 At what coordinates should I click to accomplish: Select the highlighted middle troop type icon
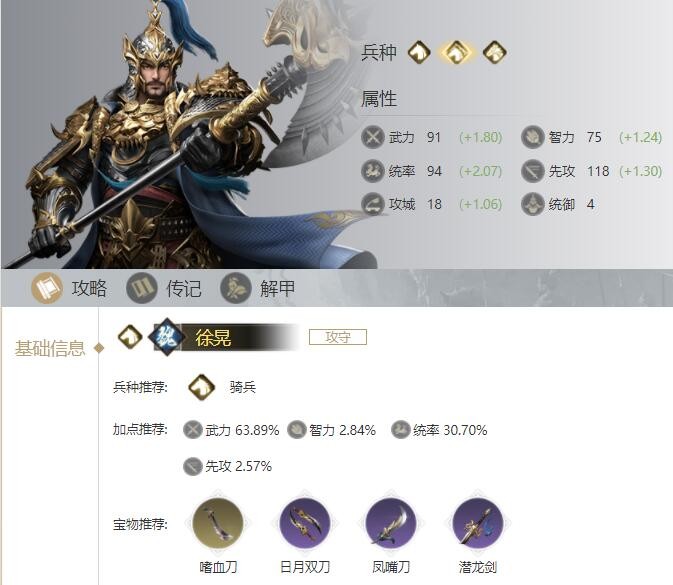(x=457, y=52)
